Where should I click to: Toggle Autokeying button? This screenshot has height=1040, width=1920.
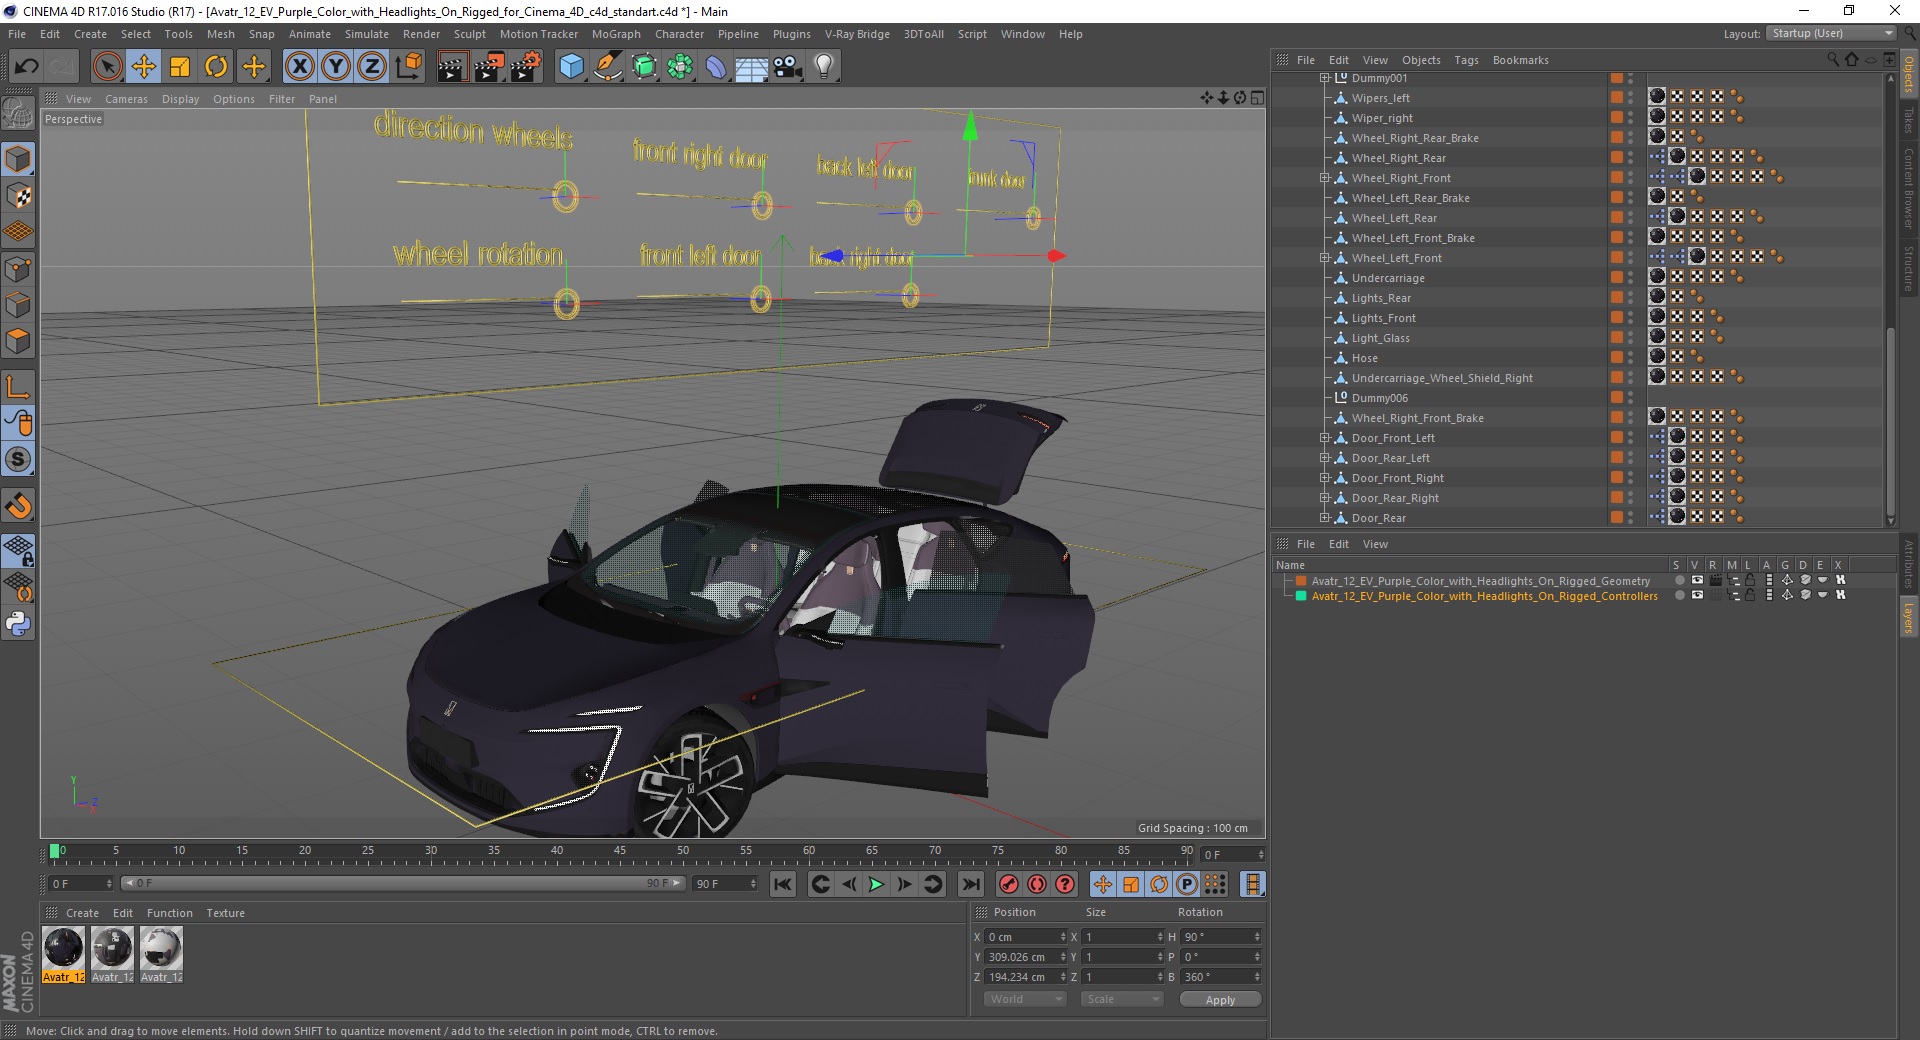[x=1036, y=884]
